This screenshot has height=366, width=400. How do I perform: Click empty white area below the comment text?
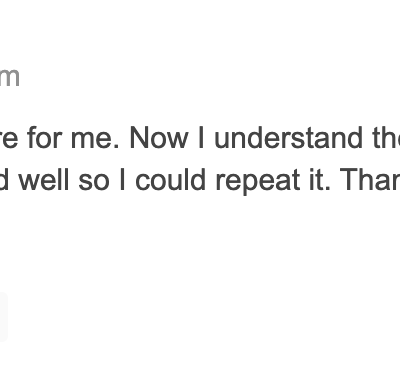click(x=200, y=240)
